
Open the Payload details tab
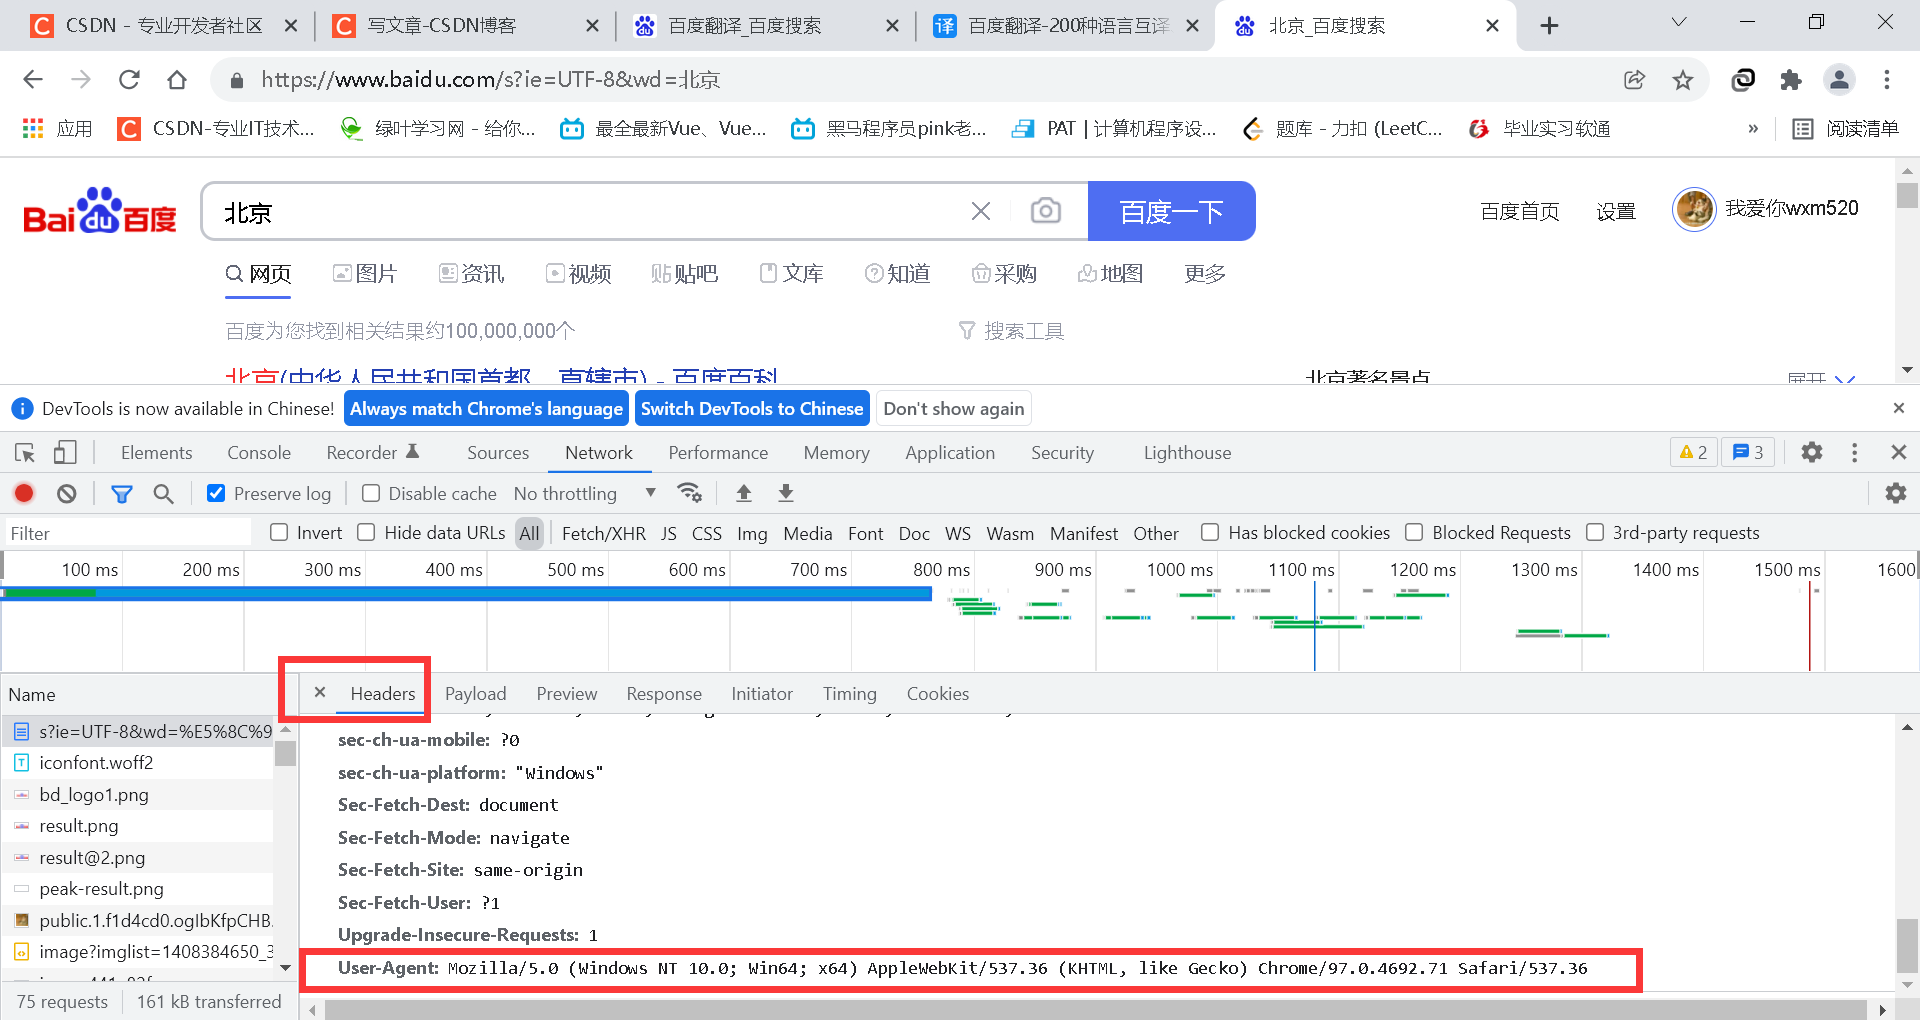475,693
